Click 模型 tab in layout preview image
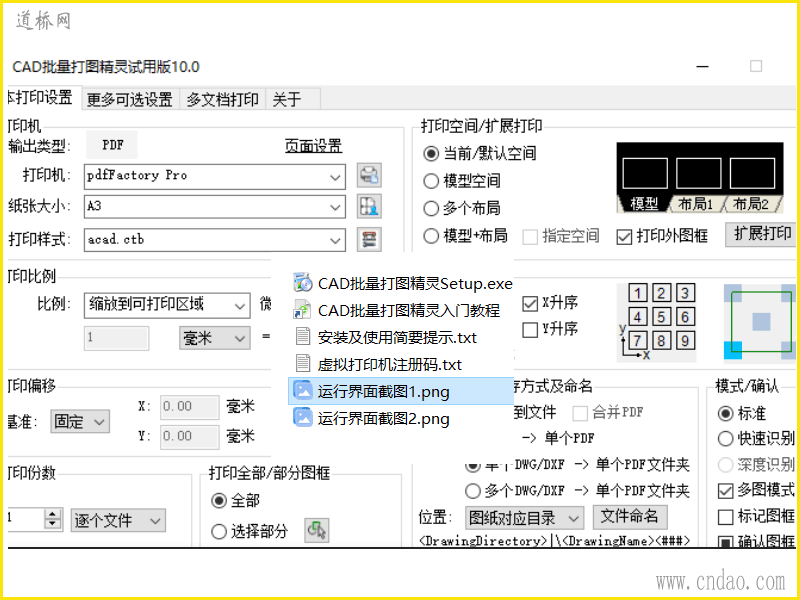The height and width of the screenshot is (600, 800). [x=644, y=204]
